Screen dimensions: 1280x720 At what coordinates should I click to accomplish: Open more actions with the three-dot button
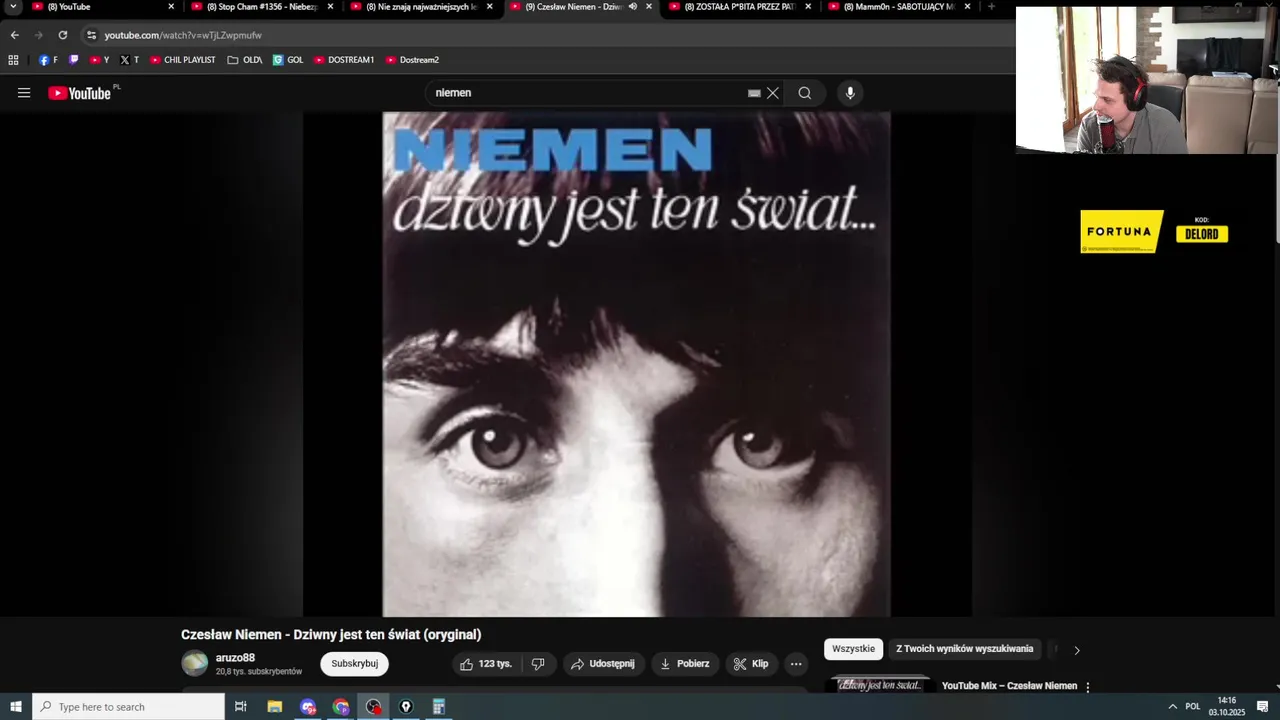tap(796, 664)
